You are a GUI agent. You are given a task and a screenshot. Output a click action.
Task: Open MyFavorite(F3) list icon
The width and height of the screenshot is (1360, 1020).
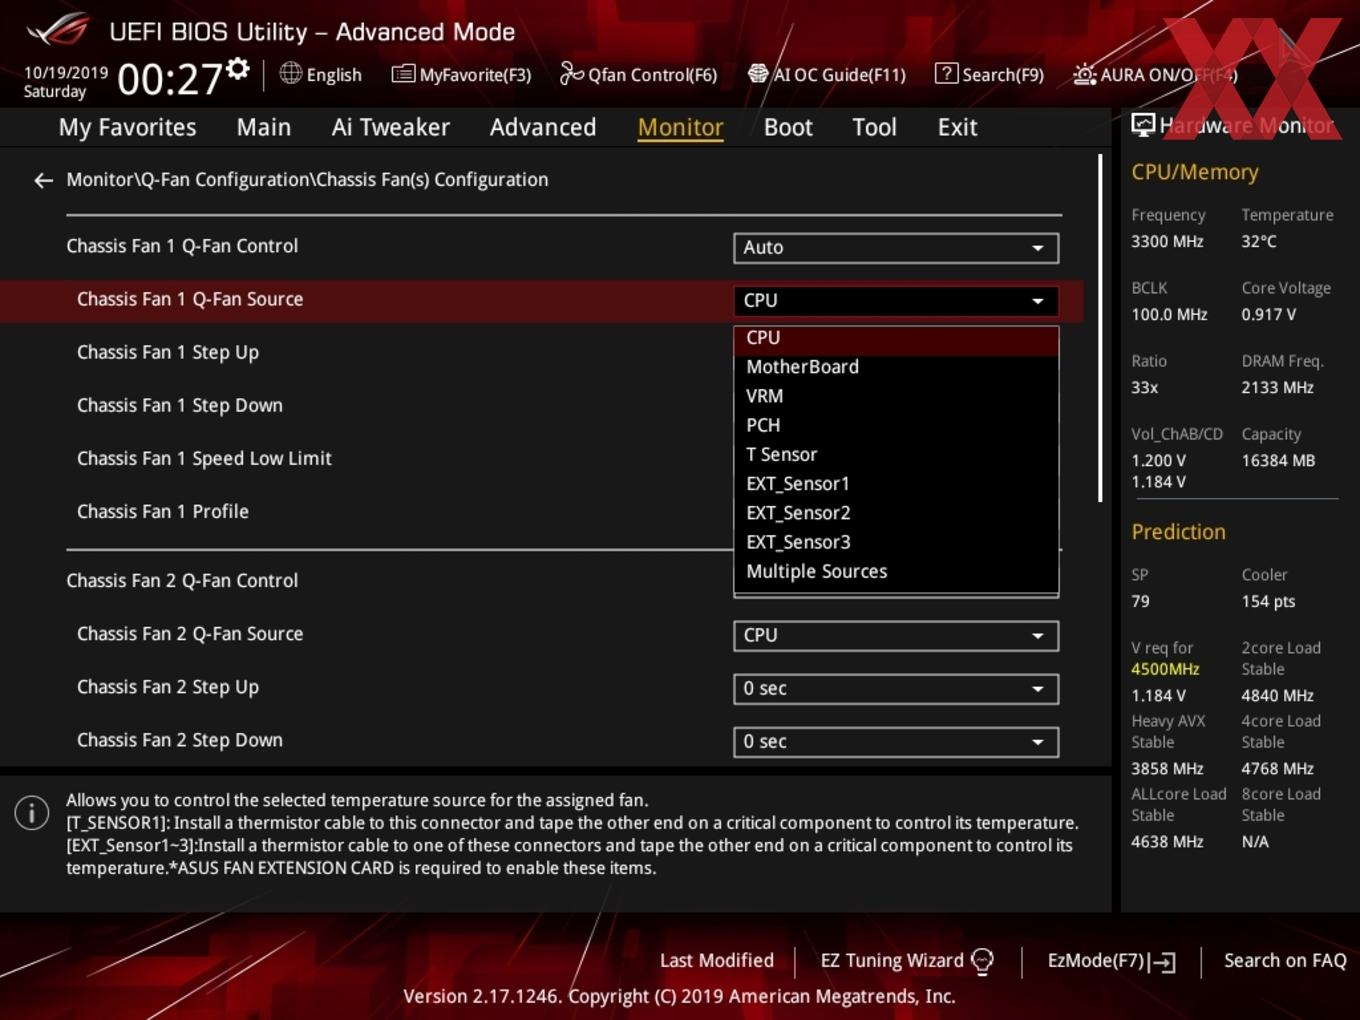click(403, 74)
